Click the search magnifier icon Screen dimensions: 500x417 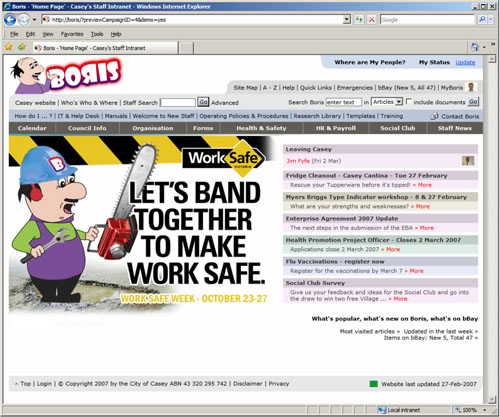click(x=482, y=20)
